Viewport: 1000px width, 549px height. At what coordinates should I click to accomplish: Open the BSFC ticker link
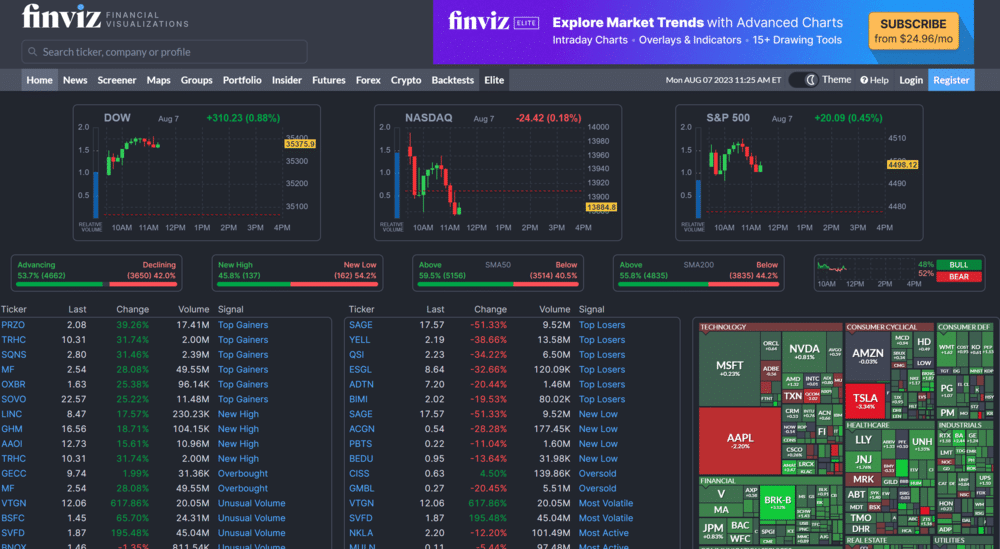(13, 518)
